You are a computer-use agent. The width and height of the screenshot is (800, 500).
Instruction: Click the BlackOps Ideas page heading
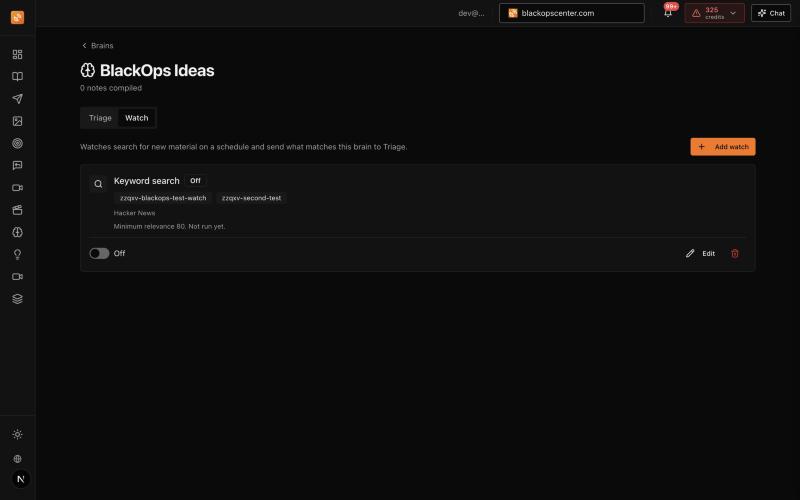157,70
